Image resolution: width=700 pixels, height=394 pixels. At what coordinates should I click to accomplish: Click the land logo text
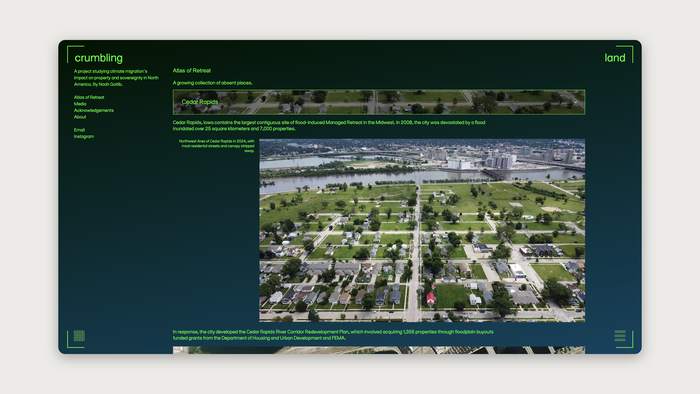point(615,58)
